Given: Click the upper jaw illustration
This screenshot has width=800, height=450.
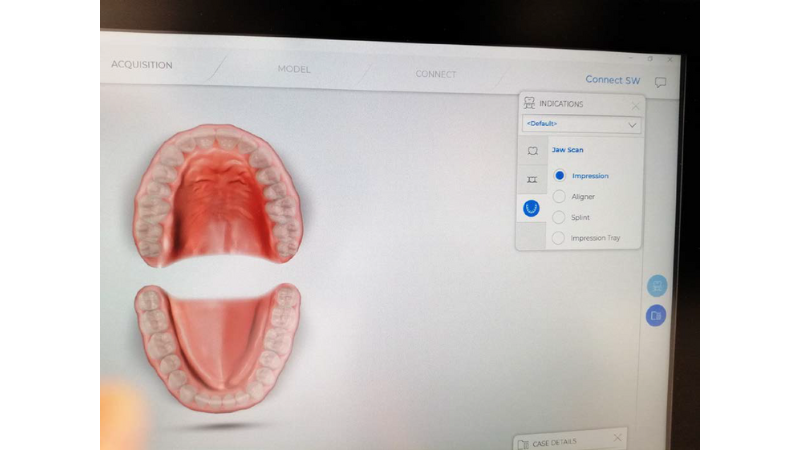Looking at the screenshot, I should [218, 194].
